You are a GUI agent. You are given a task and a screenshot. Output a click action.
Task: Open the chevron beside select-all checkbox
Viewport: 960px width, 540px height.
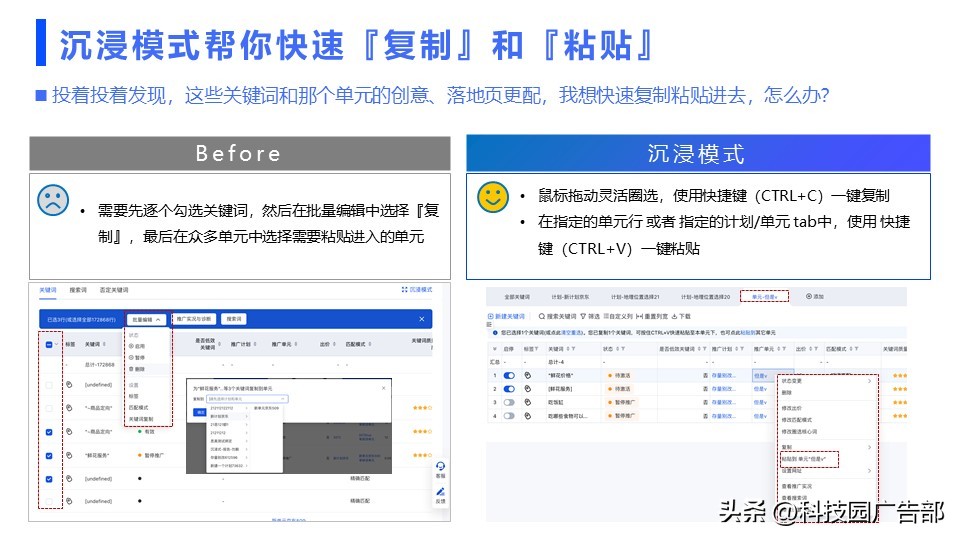(x=56, y=345)
